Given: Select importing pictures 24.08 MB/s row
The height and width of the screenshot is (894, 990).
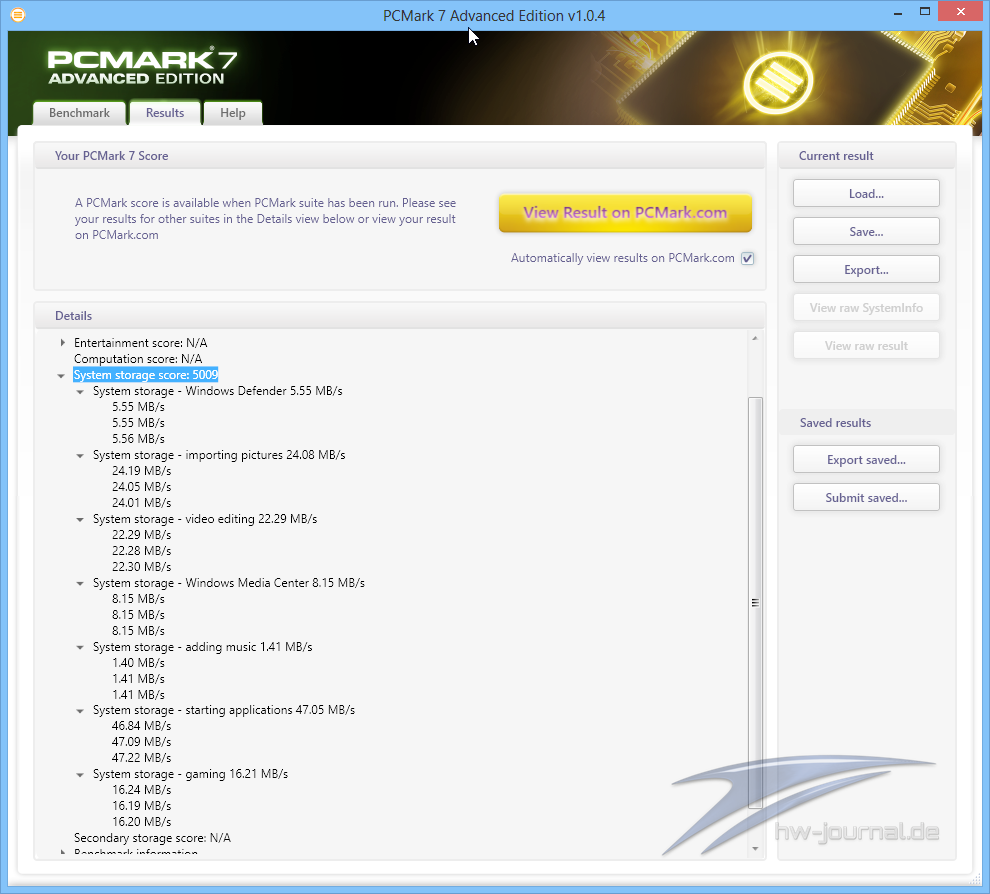Looking at the screenshot, I should [x=219, y=455].
